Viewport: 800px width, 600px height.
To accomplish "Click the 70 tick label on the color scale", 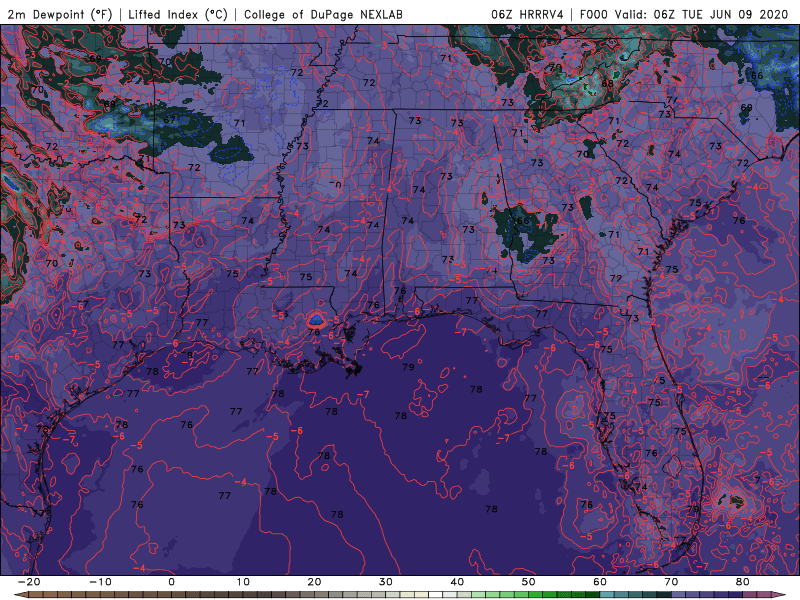I will 671,582.
